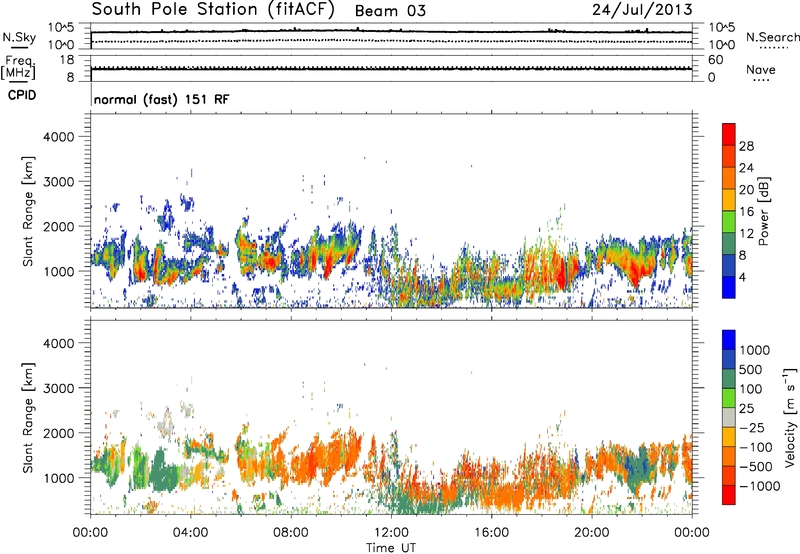This screenshot has width=800, height=554.
Task: Select the bright blue bottom Power color segment
Action: 729,287
